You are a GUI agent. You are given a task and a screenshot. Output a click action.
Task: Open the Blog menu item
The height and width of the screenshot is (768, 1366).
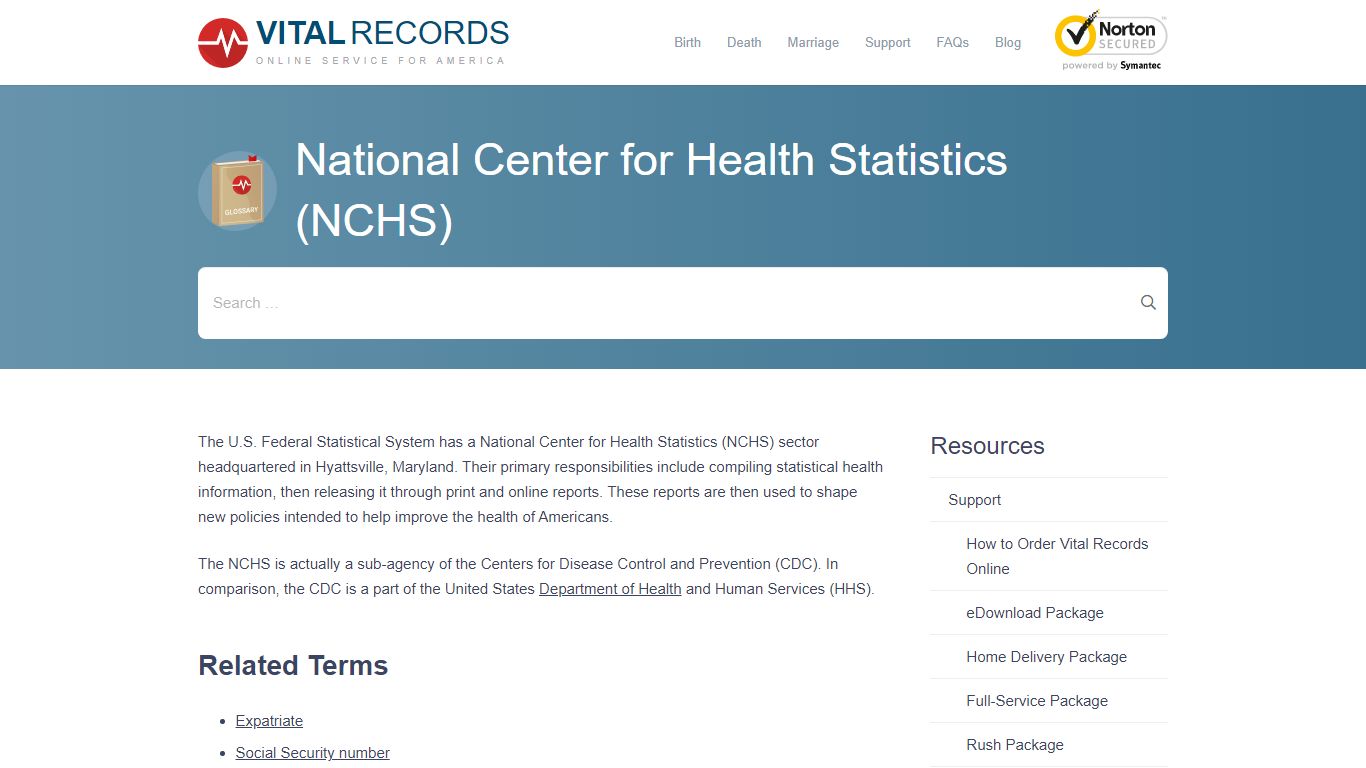[x=1008, y=42]
